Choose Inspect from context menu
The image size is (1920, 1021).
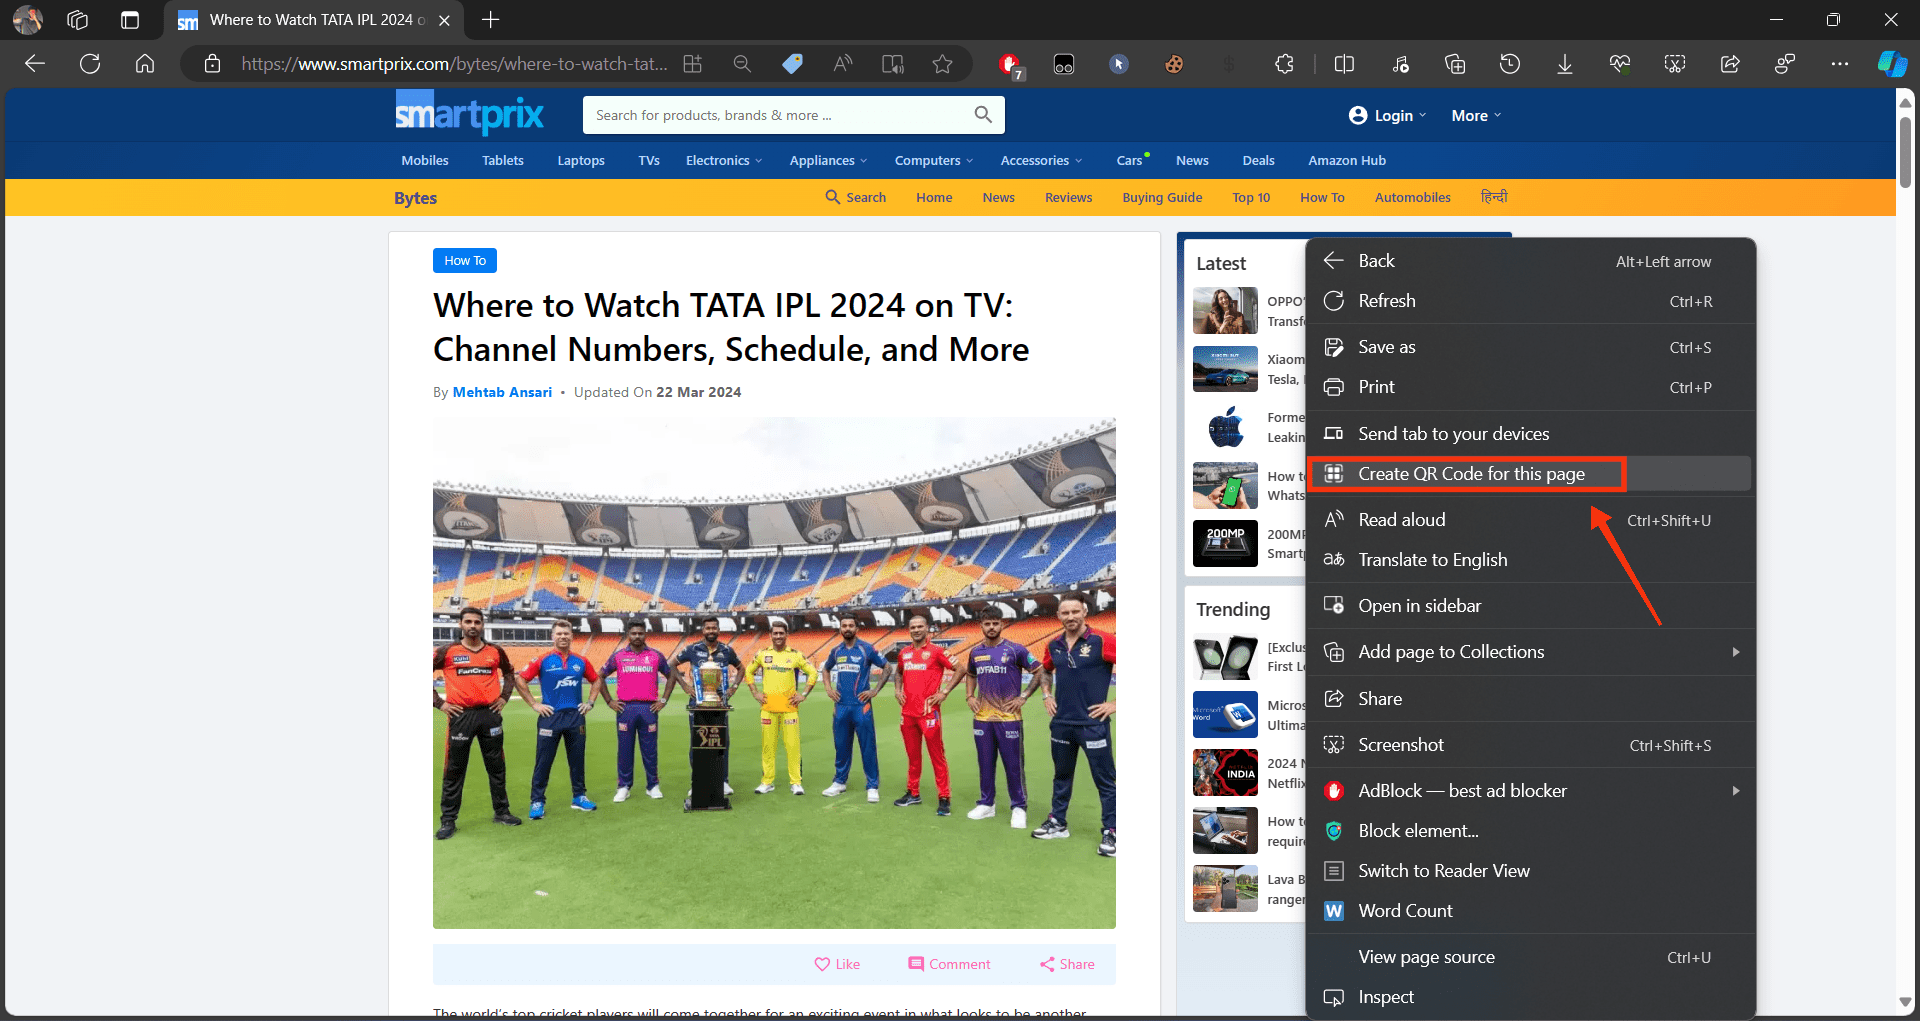[x=1530, y=997]
